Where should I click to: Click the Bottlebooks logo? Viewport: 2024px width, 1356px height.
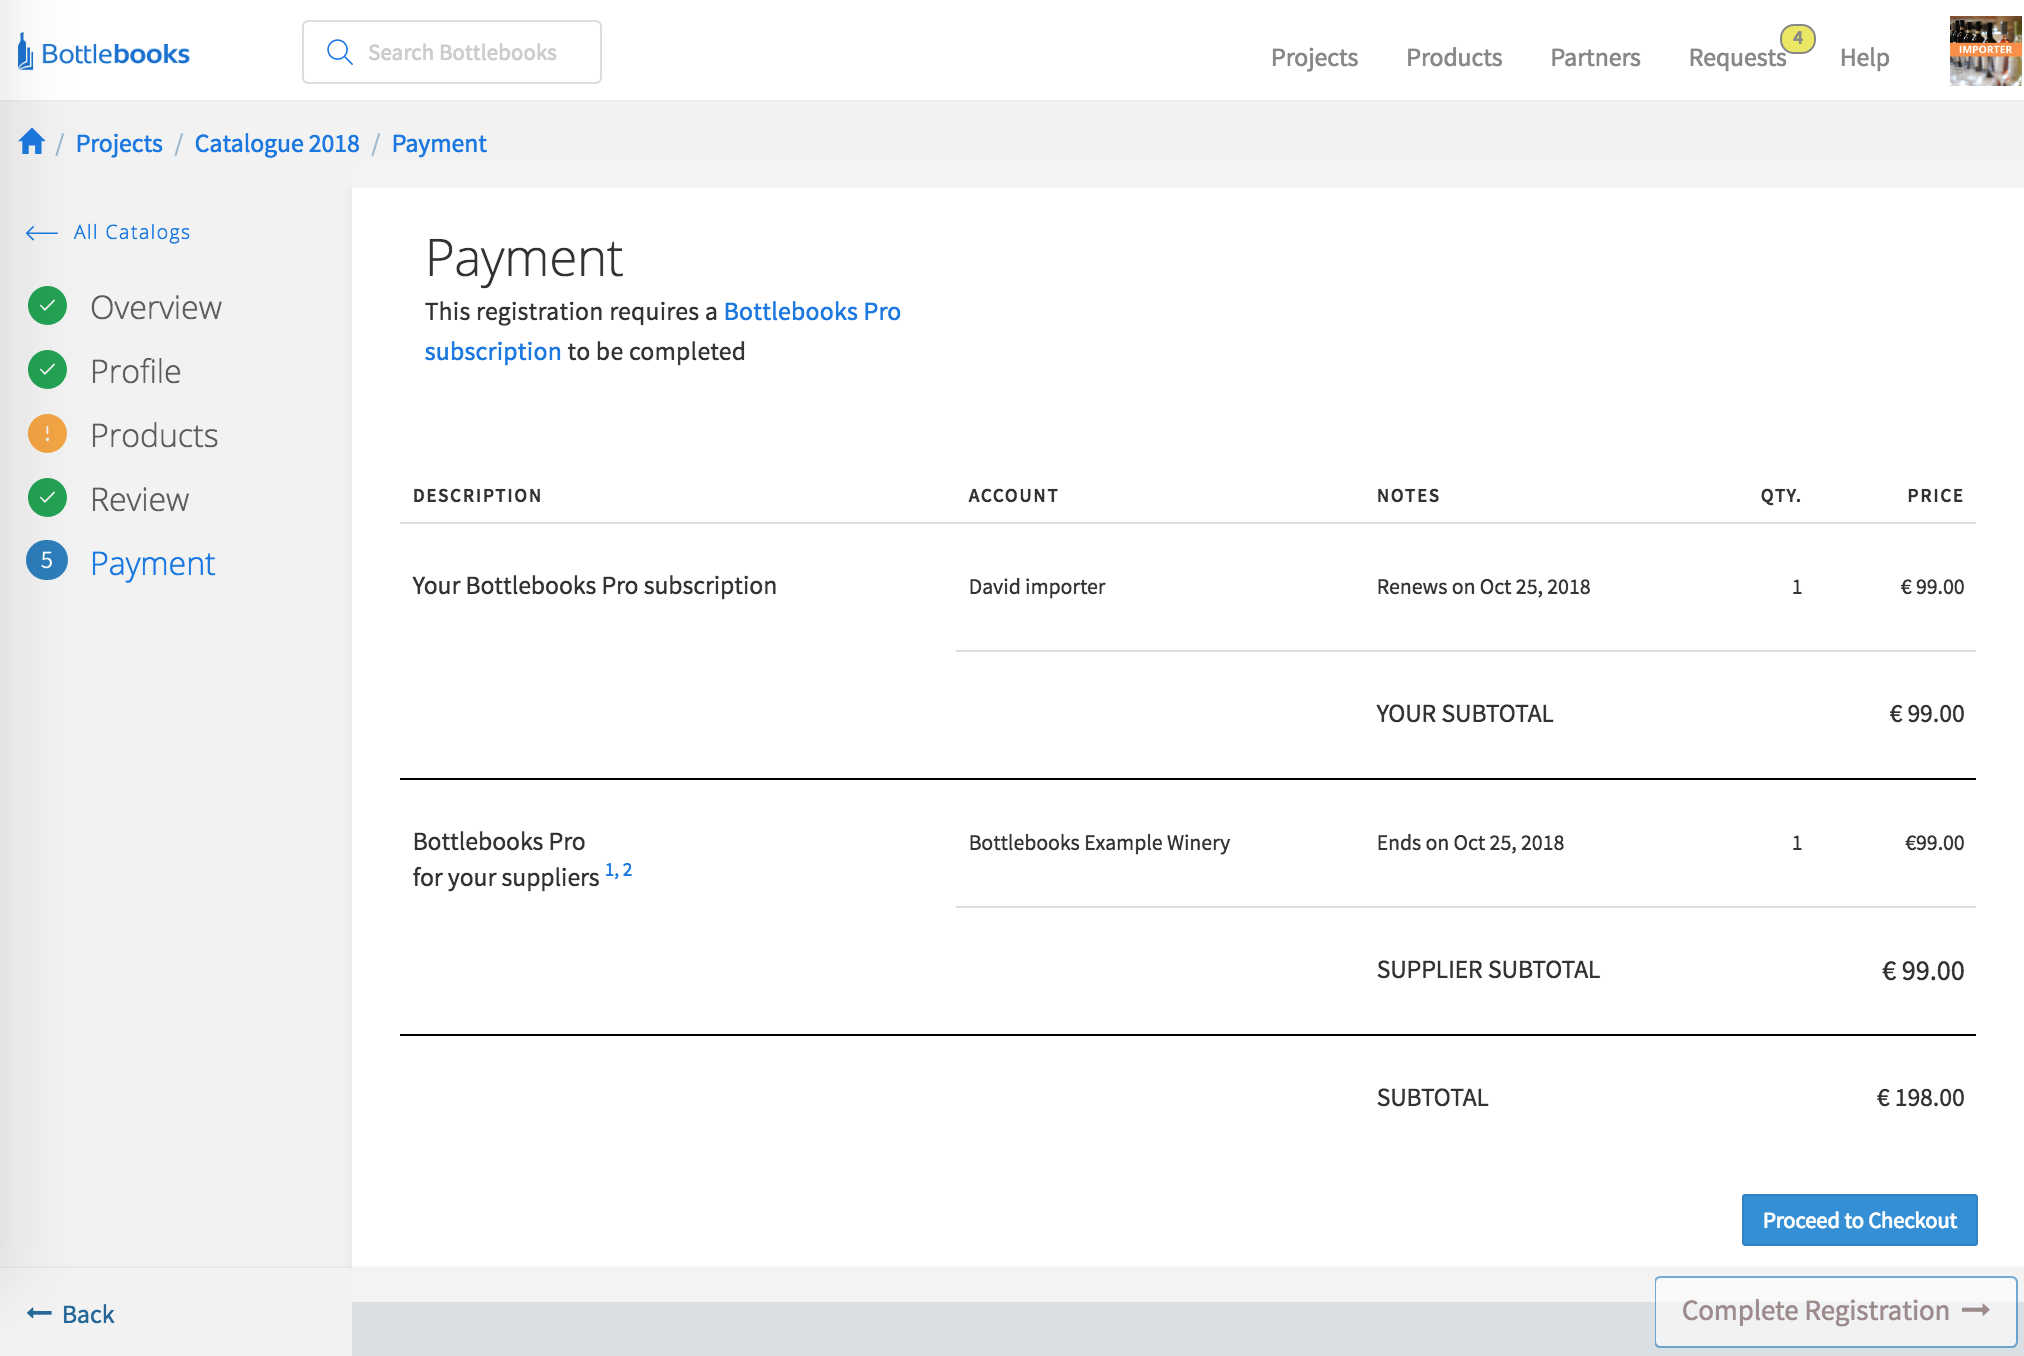[x=104, y=53]
